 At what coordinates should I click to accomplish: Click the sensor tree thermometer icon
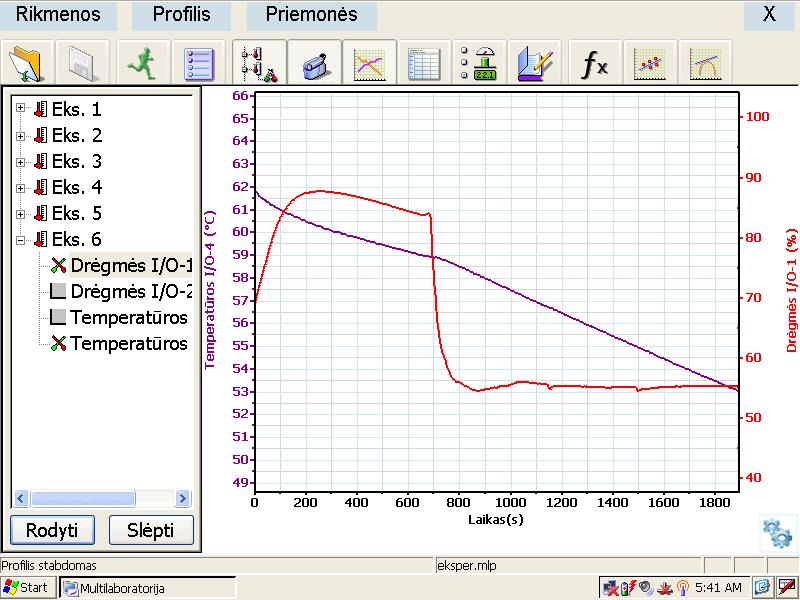click(259, 62)
